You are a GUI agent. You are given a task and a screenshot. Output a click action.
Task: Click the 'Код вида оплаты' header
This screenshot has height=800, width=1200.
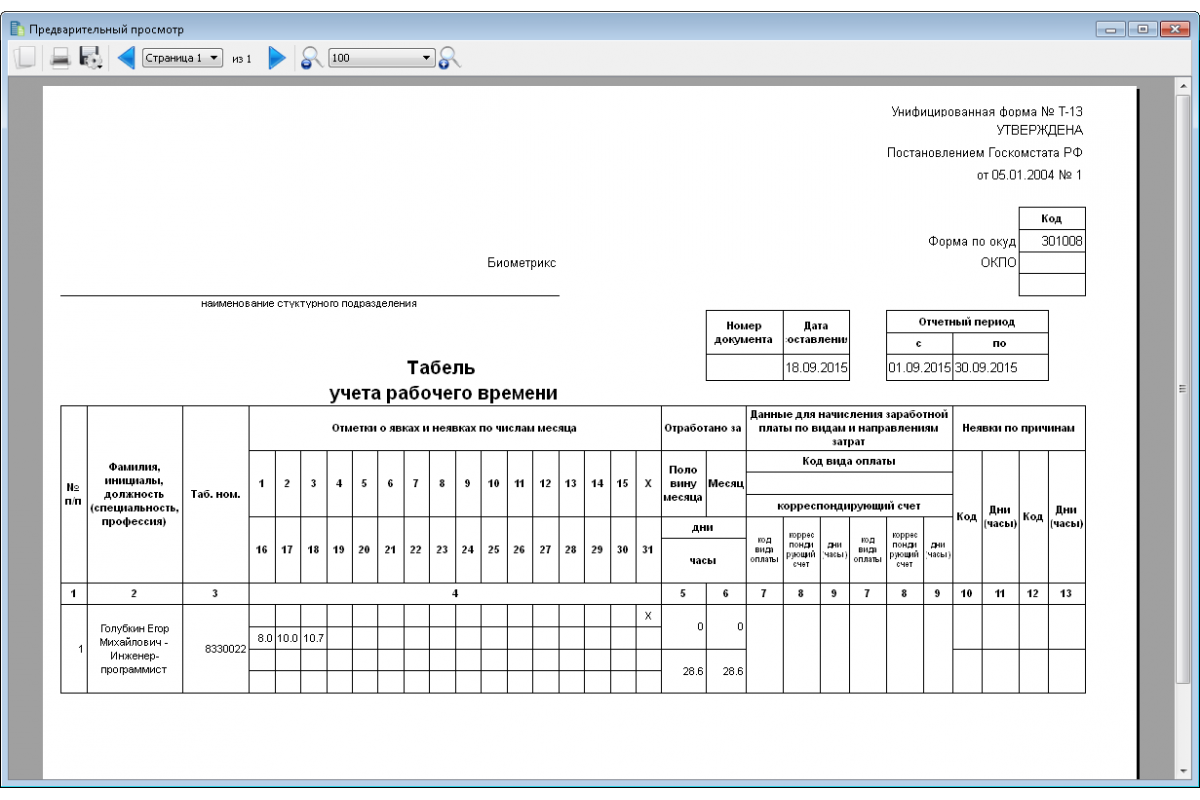point(849,460)
